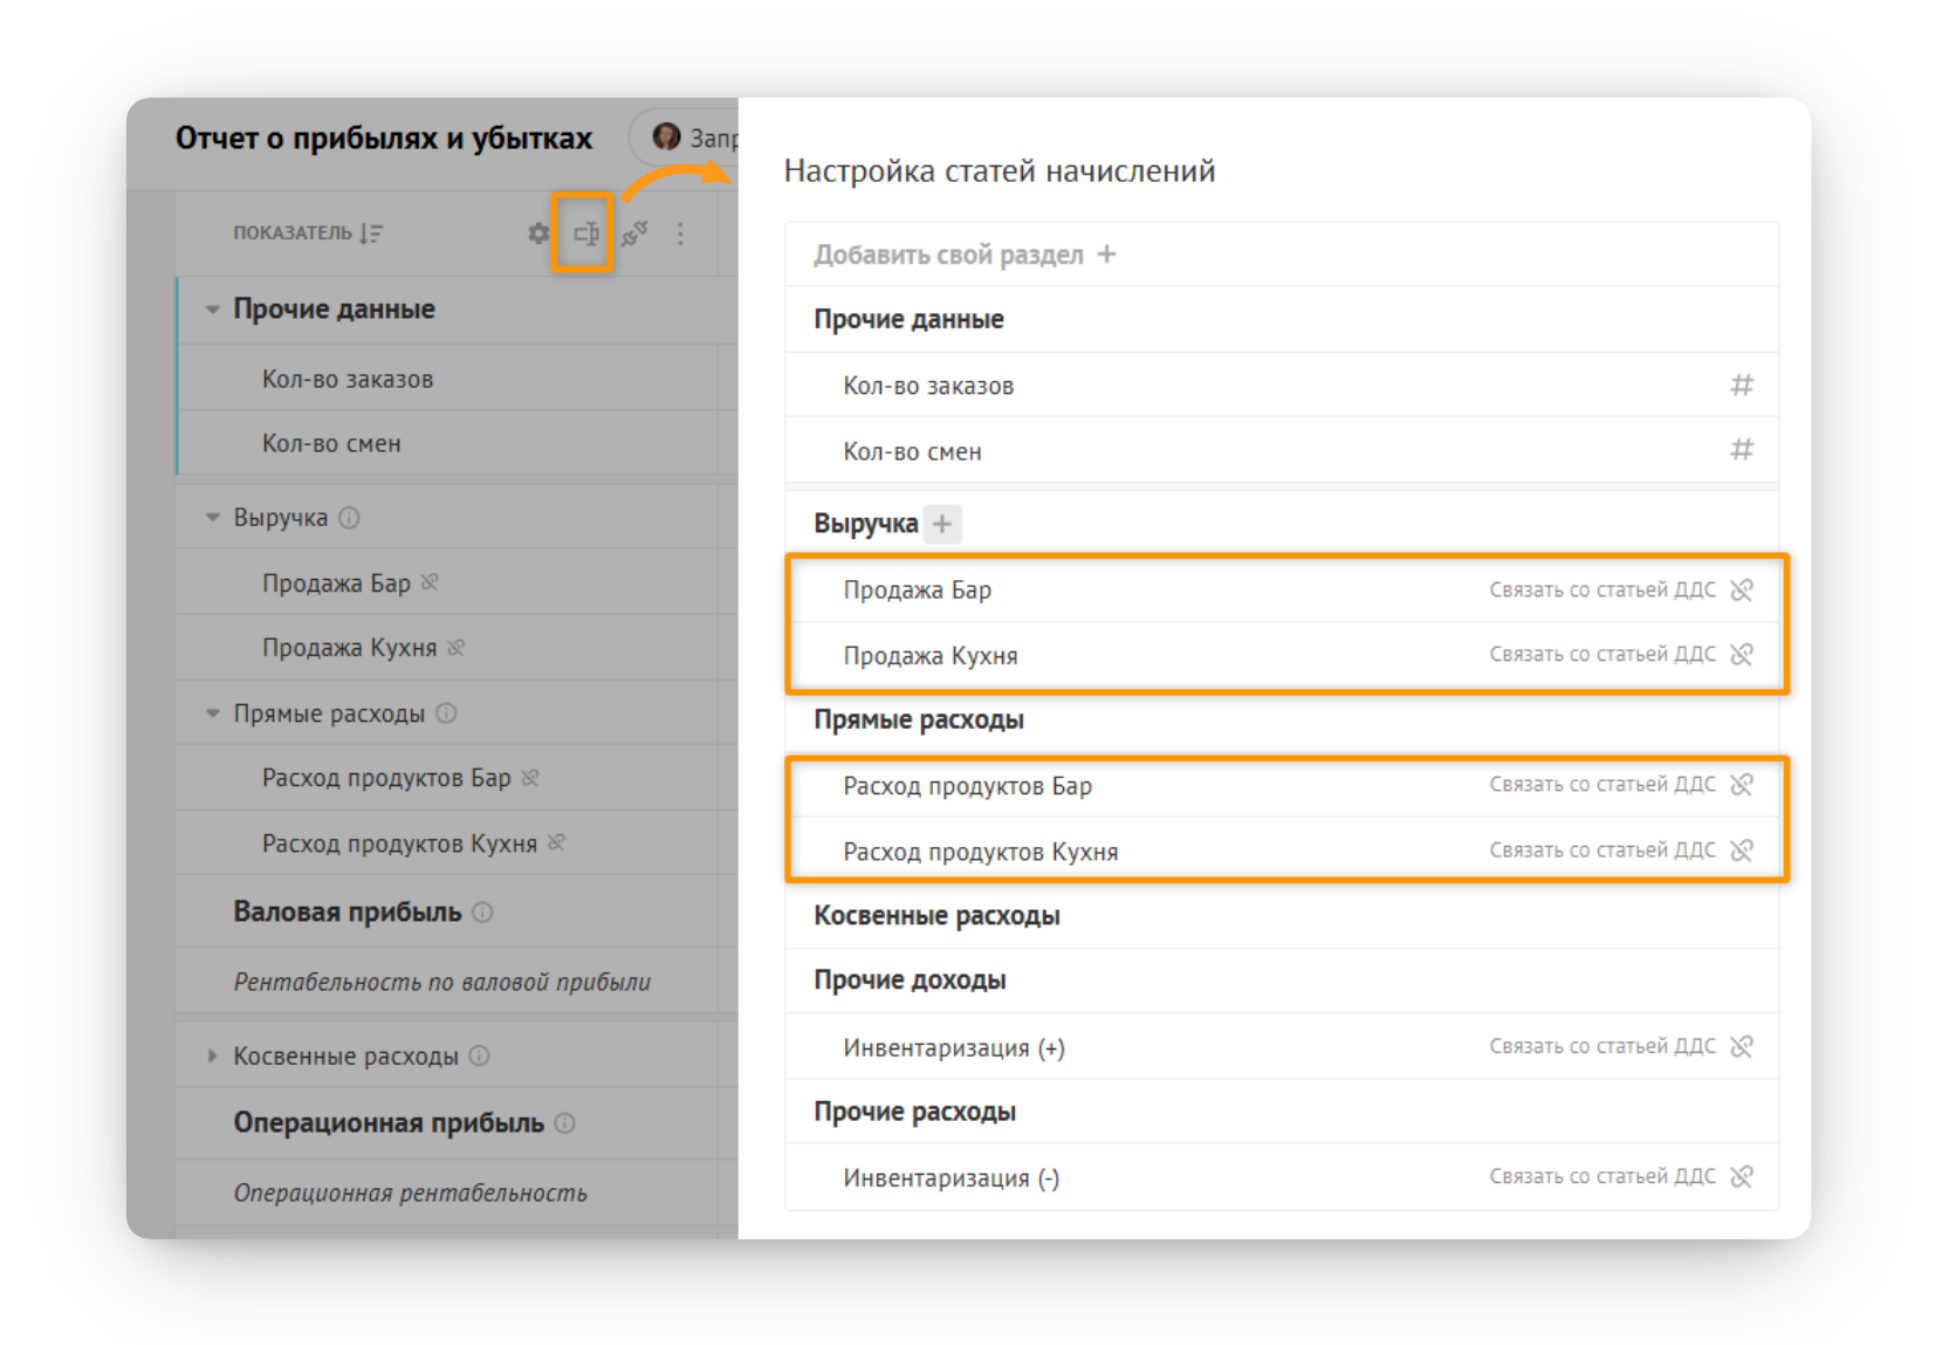Open the three-dots more menu in the header
This screenshot has height=1345, width=1939.
pyautogui.click(x=680, y=234)
